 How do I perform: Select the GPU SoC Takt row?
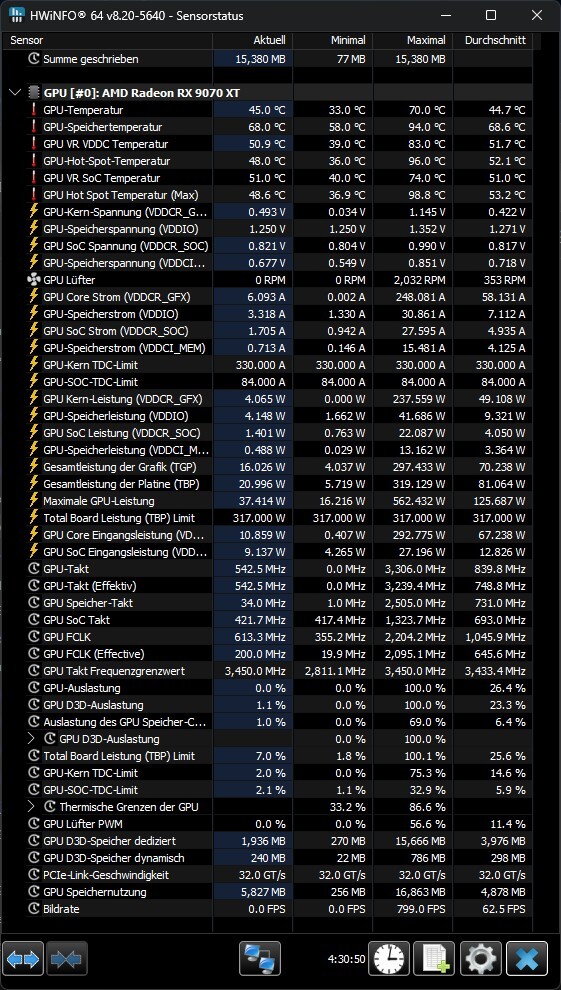tap(267, 620)
